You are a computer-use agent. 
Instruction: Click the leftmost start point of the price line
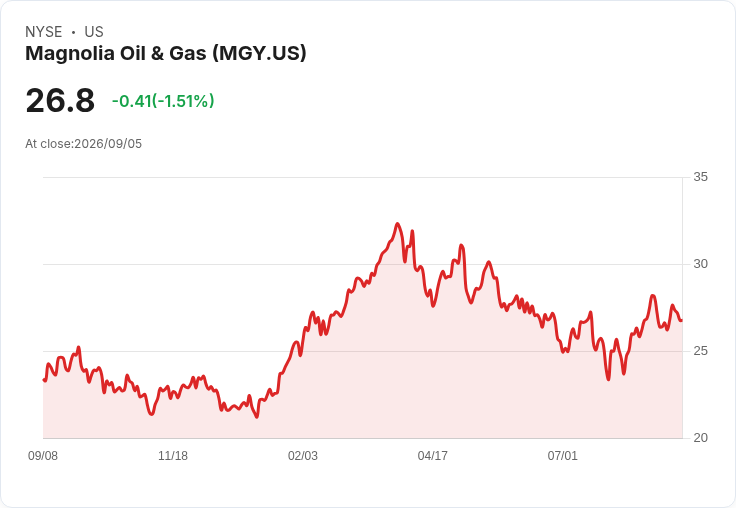coord(44,380)
